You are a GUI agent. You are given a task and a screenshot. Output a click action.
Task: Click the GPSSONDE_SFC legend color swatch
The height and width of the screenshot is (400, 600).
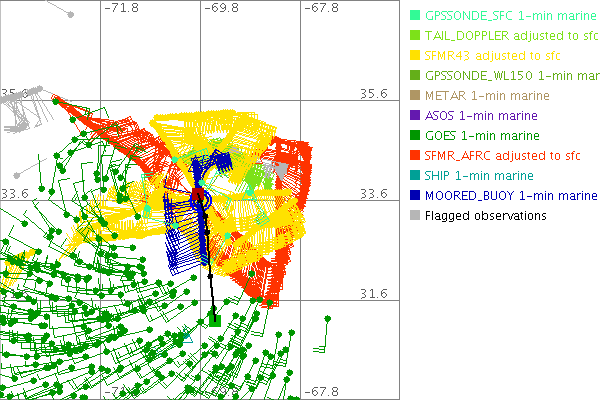pos(415,16)
